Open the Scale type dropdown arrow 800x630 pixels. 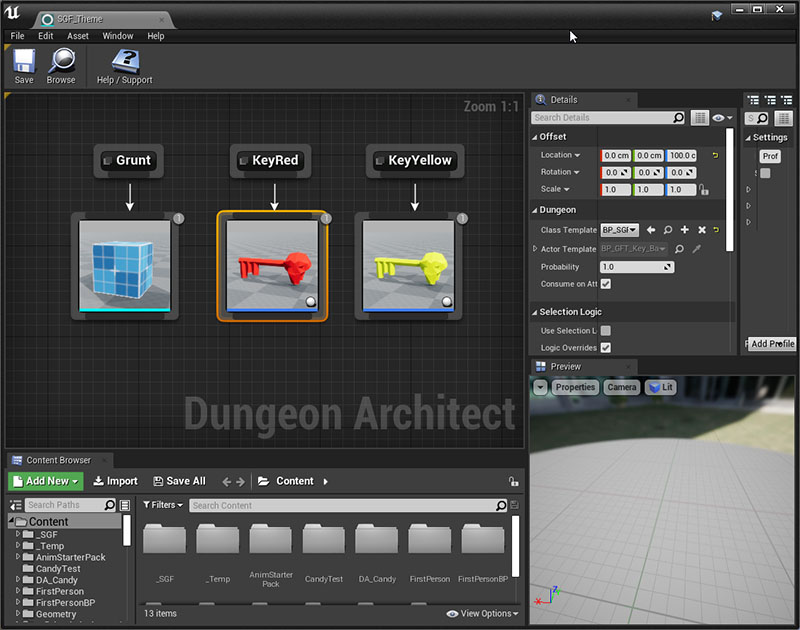point(566,189)
